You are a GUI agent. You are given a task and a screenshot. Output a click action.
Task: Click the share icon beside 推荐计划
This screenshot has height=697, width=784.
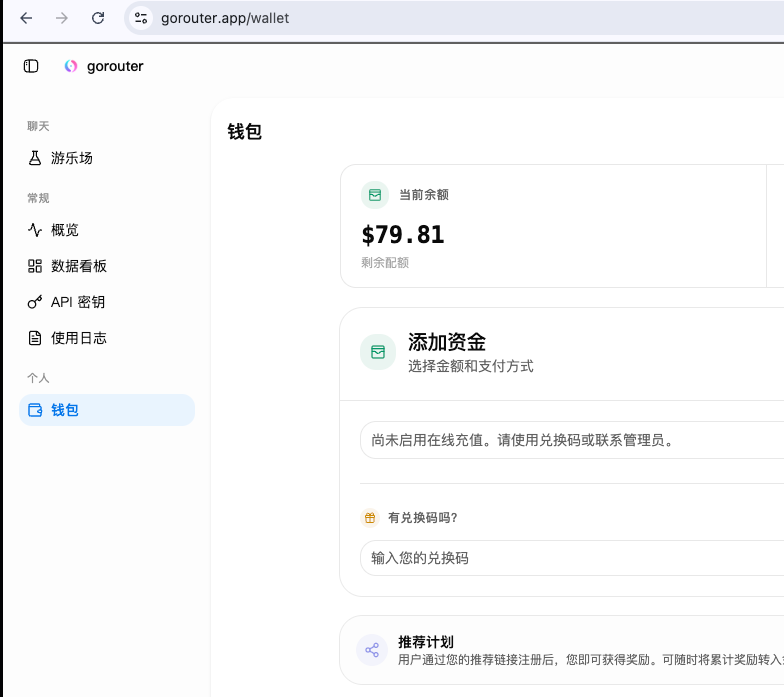[x=372, y=650]
